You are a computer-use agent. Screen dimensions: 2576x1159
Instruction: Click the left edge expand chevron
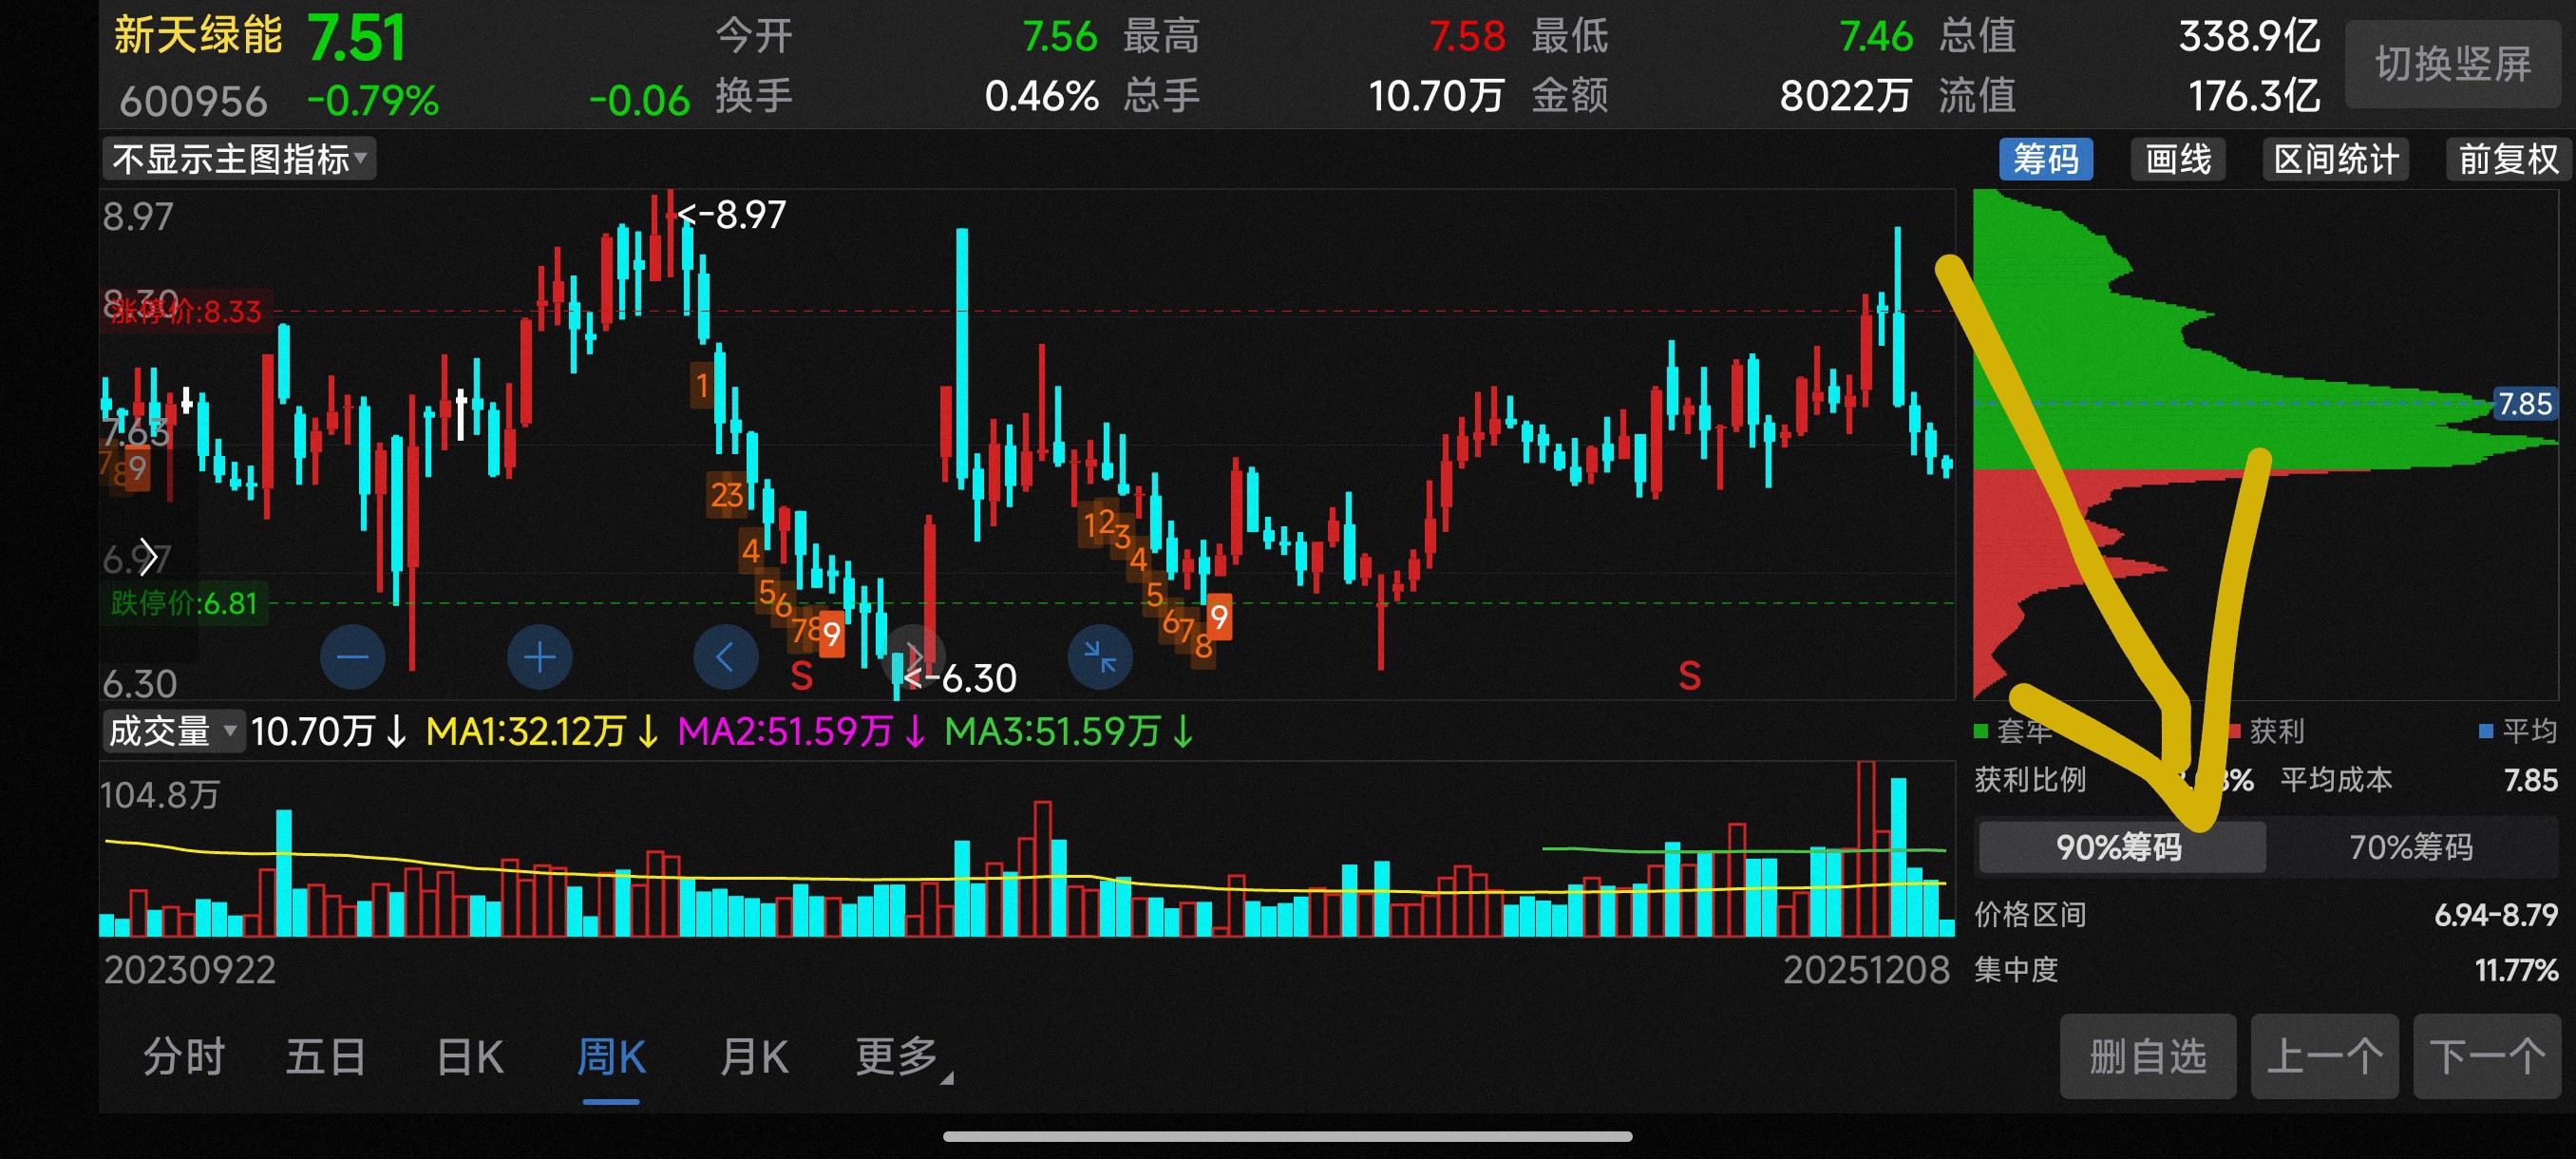pos(148,557)
